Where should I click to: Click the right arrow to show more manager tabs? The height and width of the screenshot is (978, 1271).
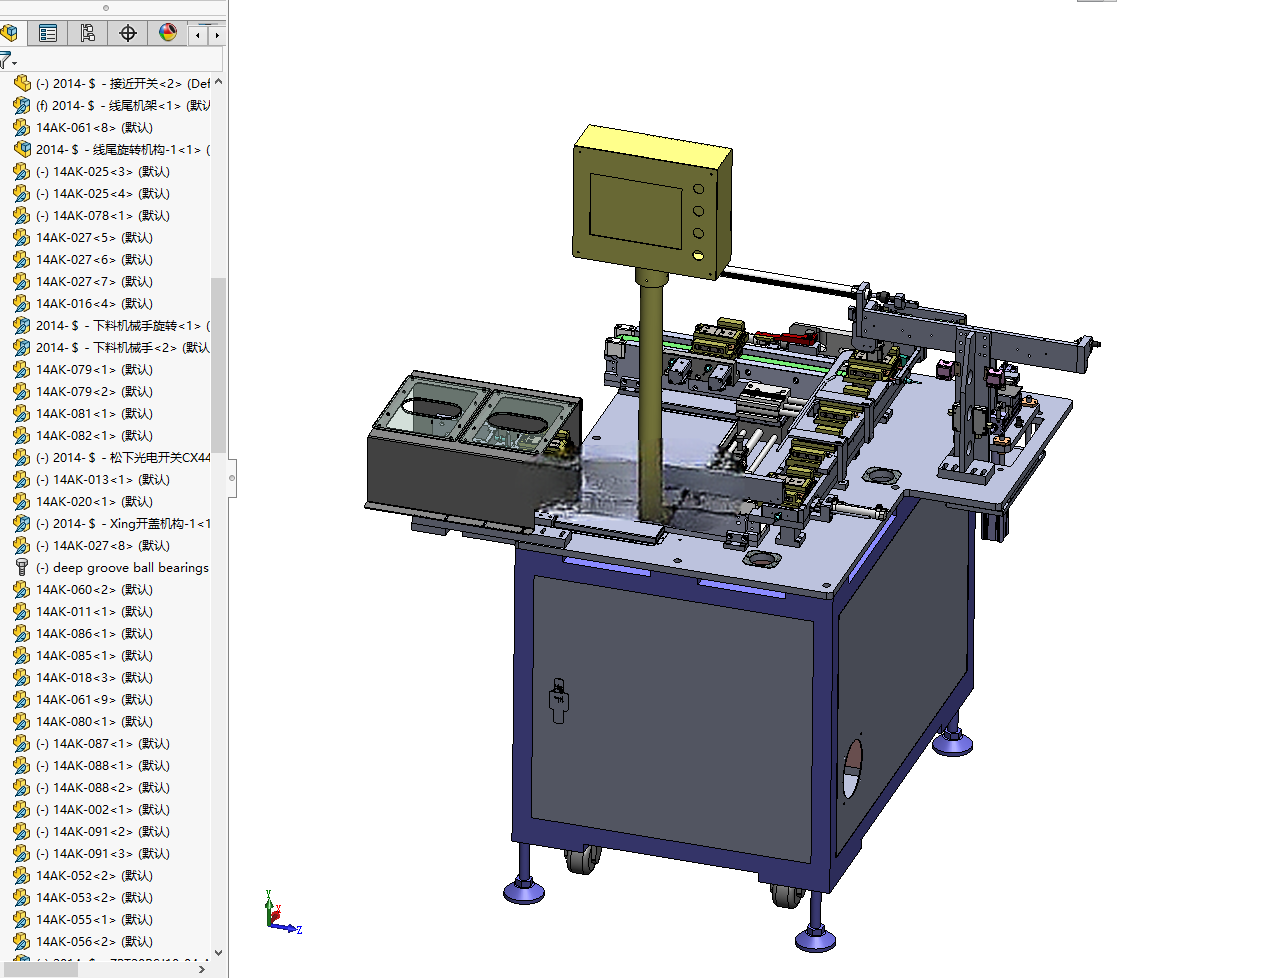point(216,35)
